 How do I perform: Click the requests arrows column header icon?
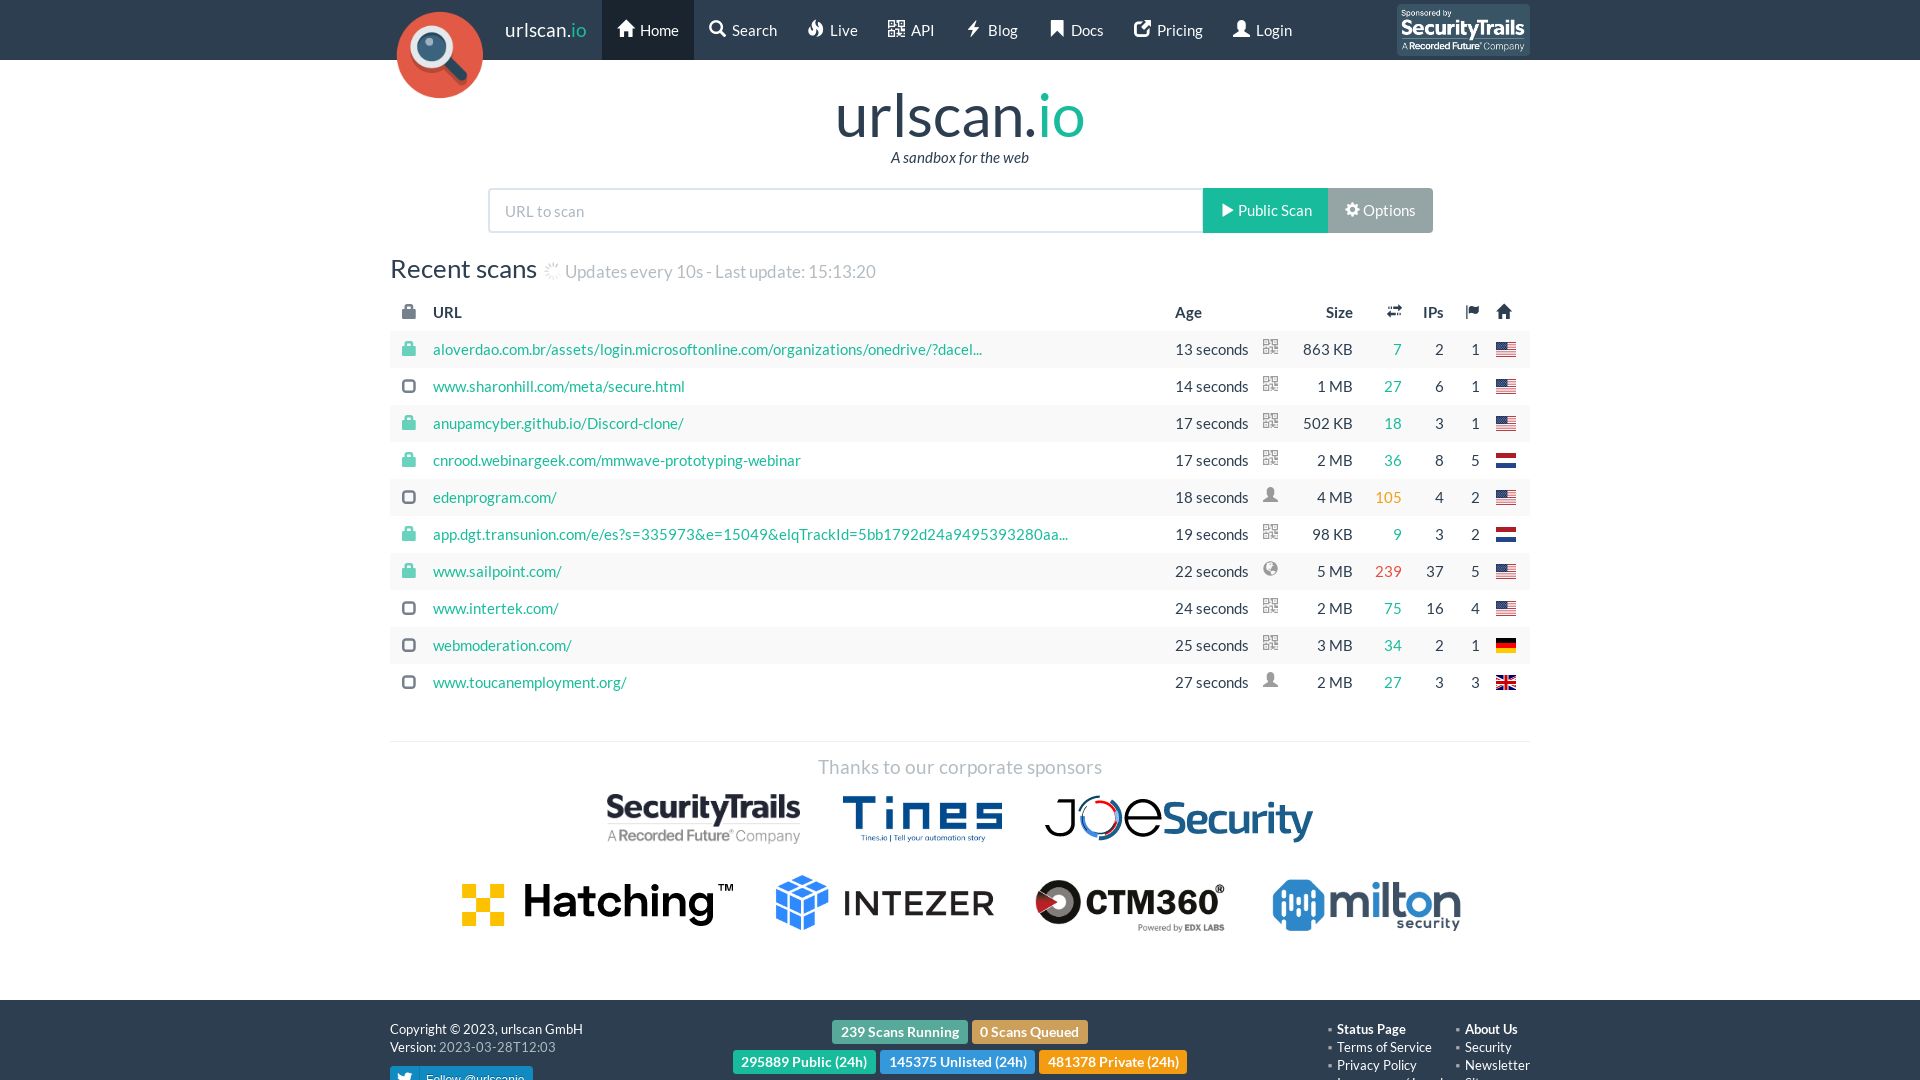click(x=1394, y=312)
